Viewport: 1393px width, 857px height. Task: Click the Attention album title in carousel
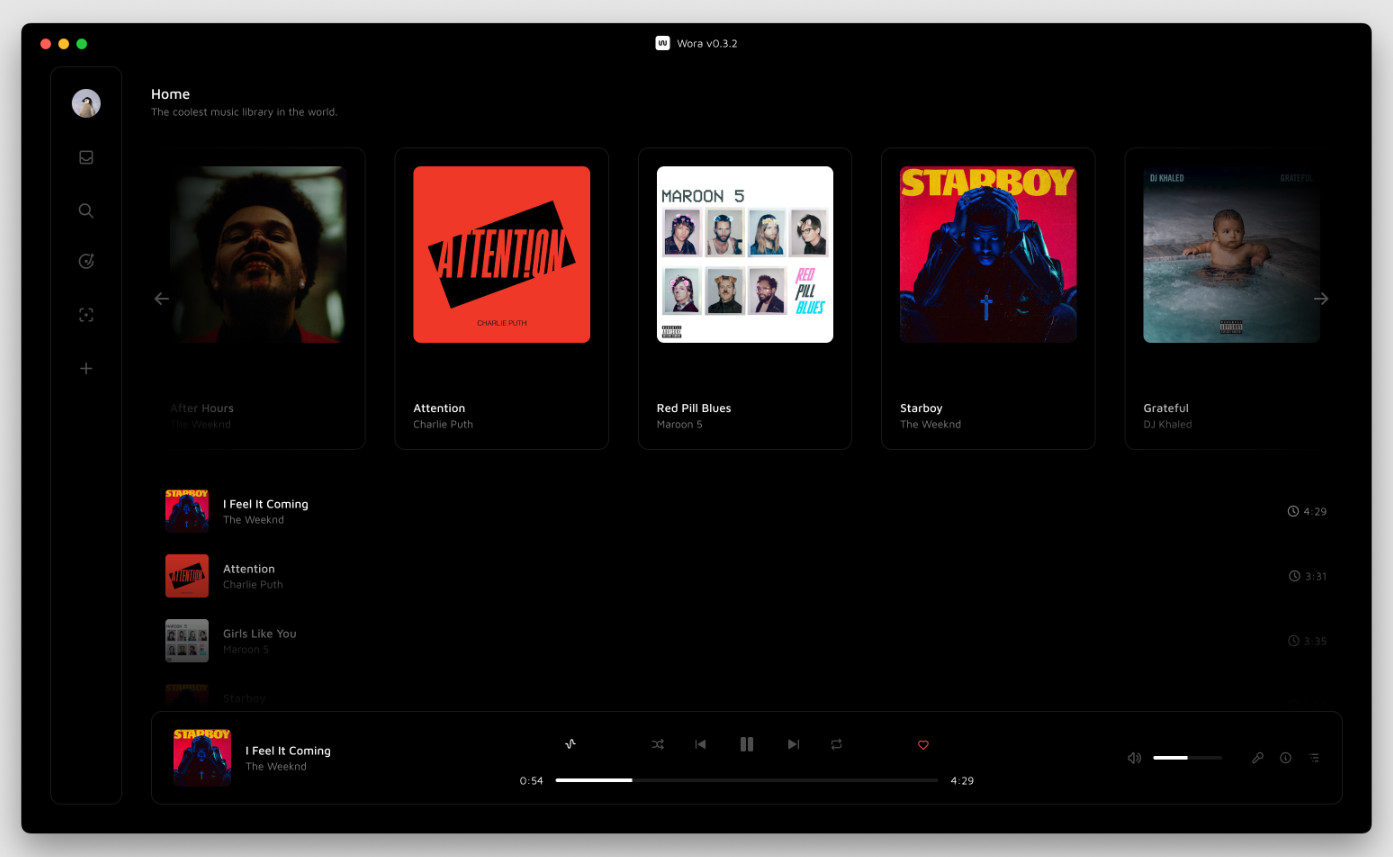439,408
